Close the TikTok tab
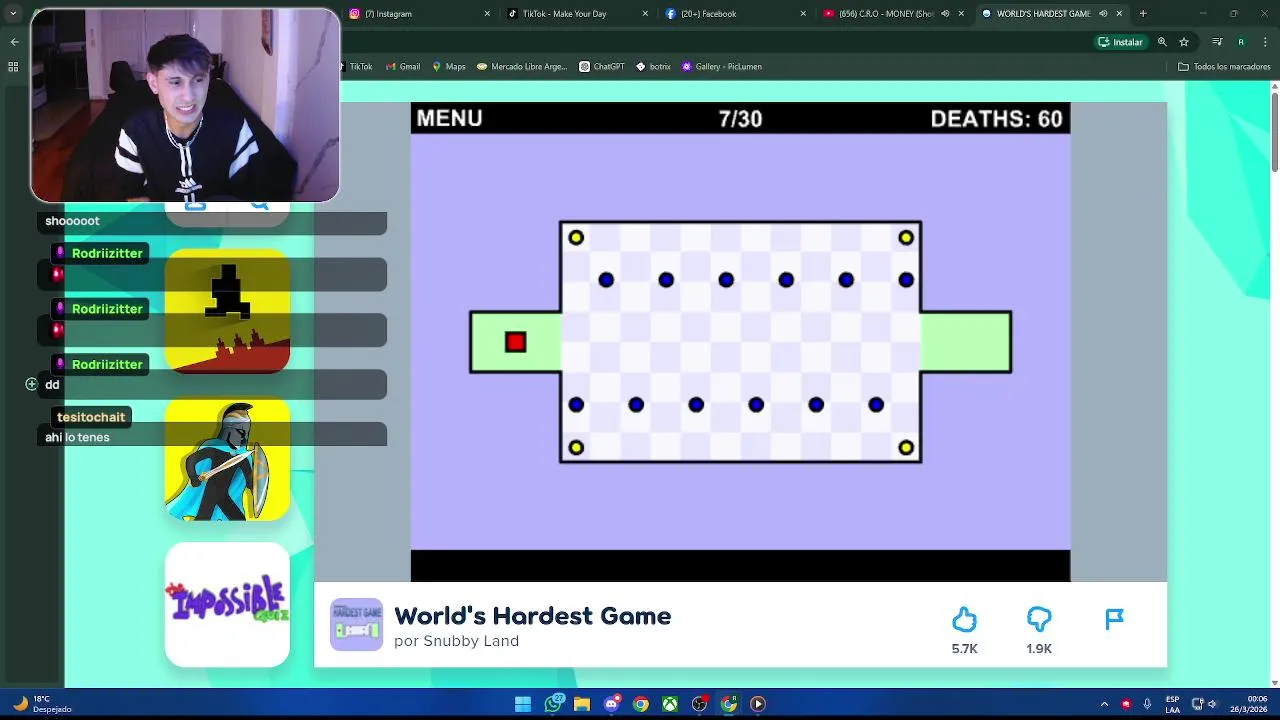This screenshot has width=1280, height=720. 646,14
